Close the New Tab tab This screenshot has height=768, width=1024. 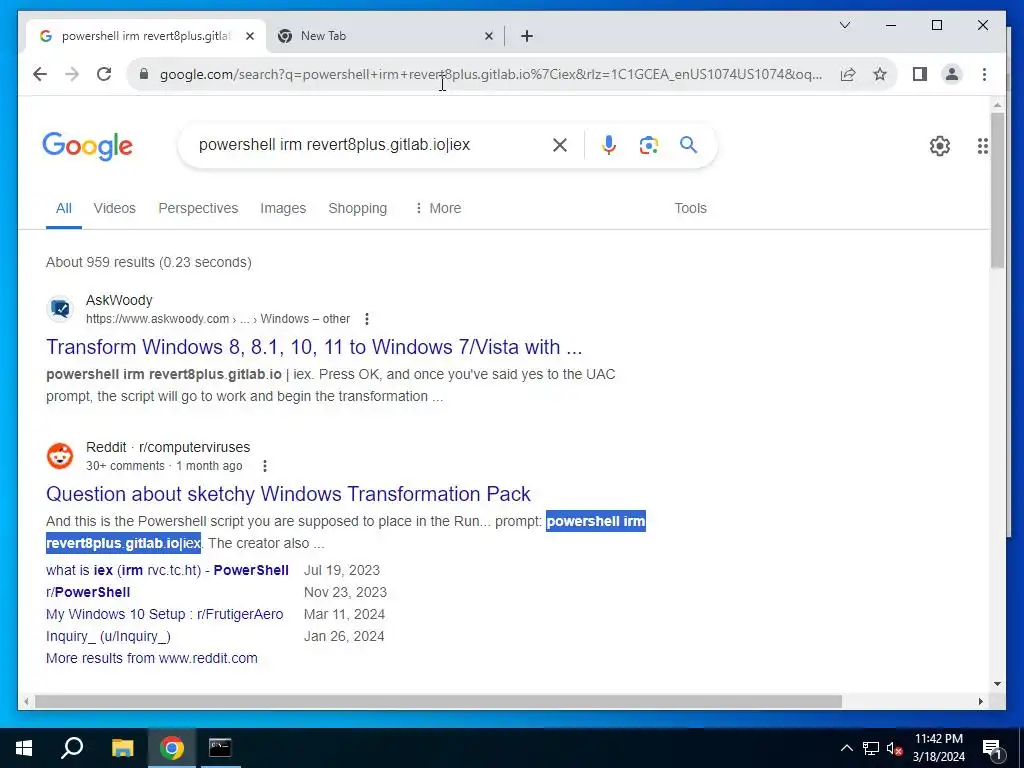488,36
